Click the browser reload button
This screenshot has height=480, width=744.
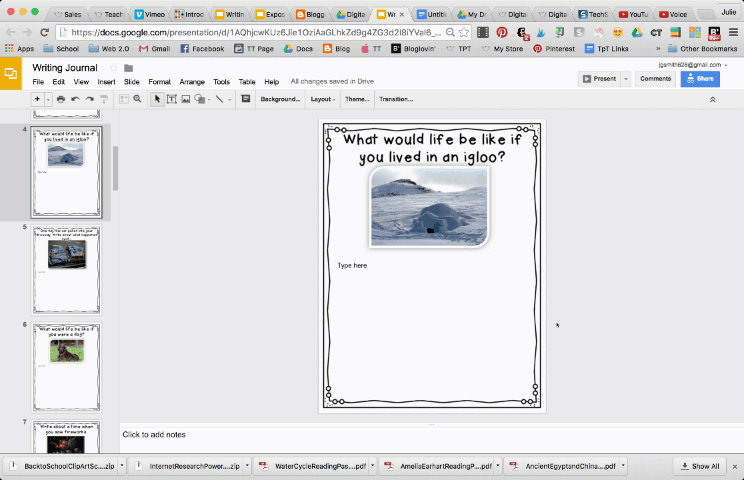pyautogui.click(x=44, y=32)
